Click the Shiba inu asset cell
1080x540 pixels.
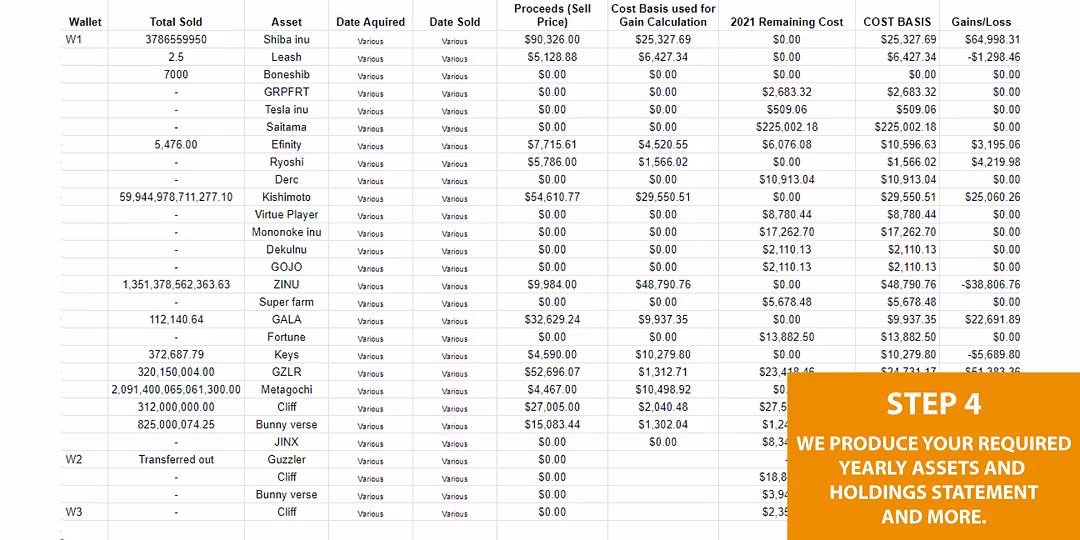pos(287,40)
